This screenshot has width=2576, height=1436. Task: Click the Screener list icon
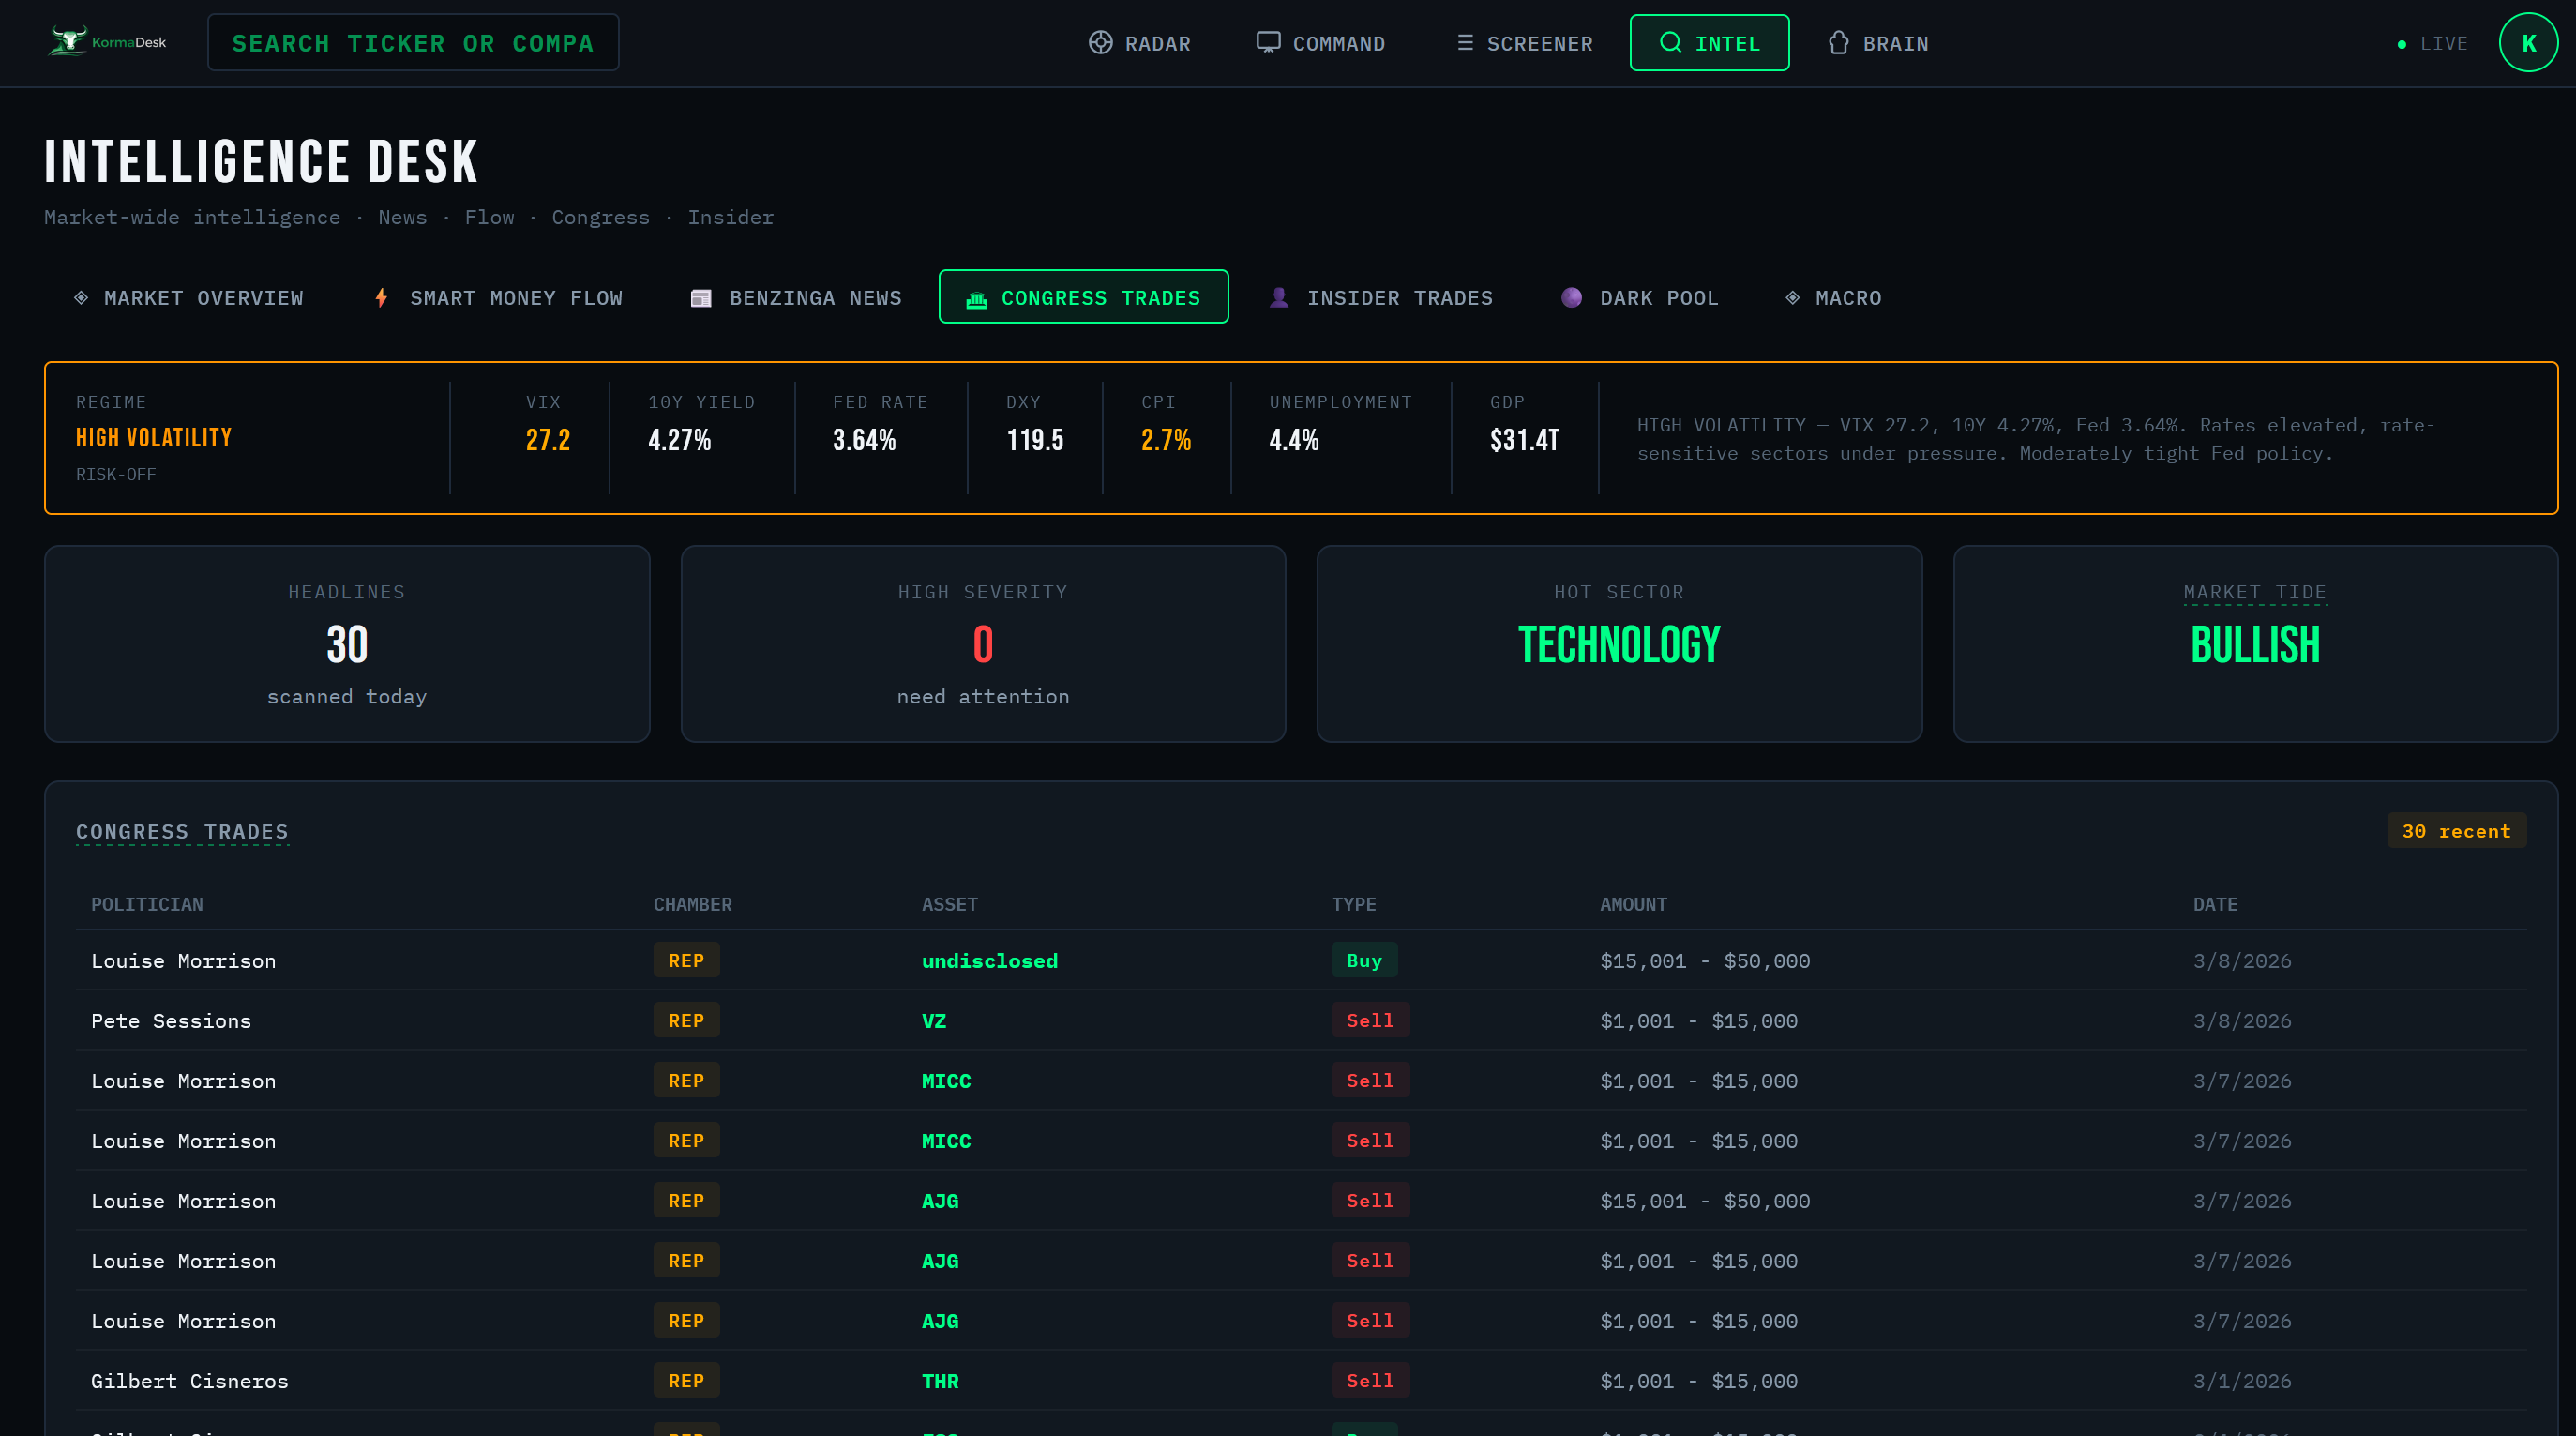[x=1464, y=43]
